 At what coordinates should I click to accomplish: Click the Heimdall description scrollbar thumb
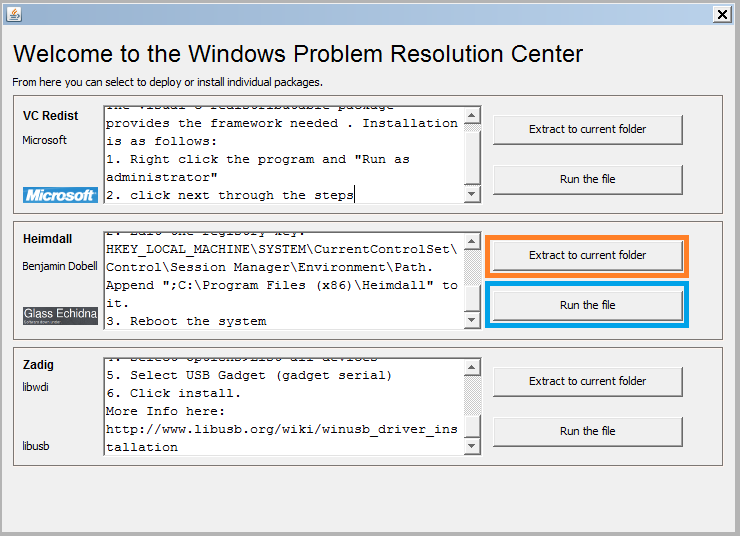point(472,298)
